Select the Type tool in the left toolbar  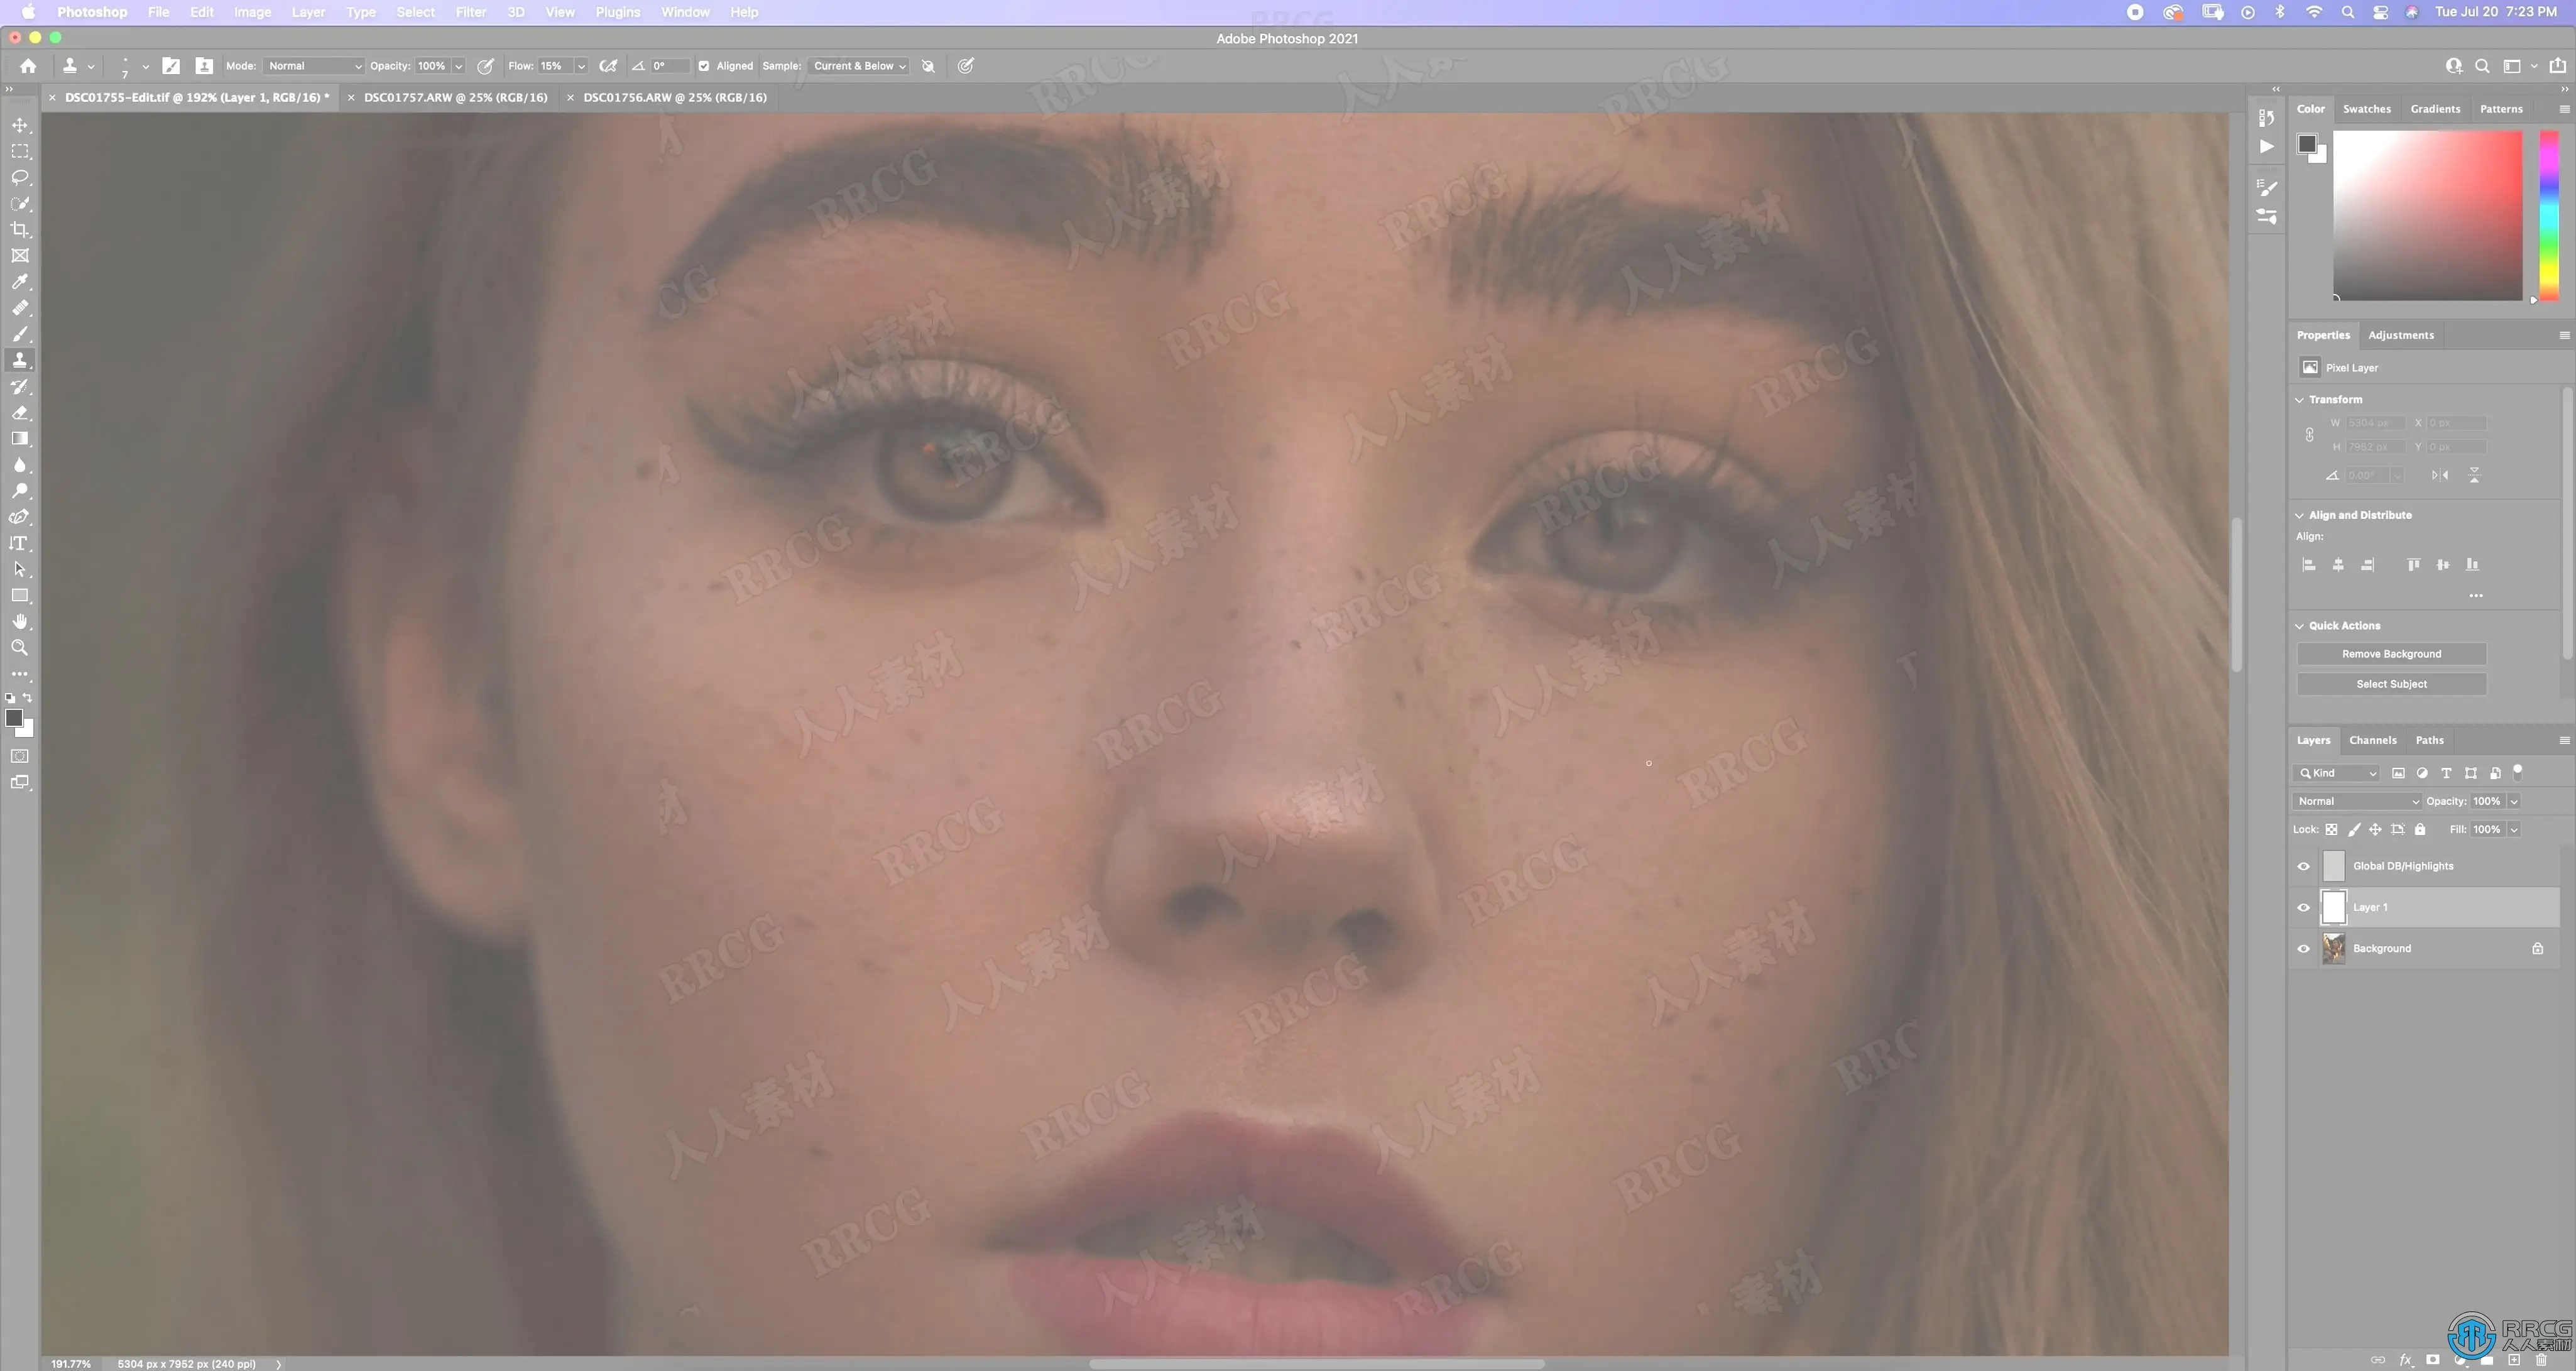coord(20,543)
